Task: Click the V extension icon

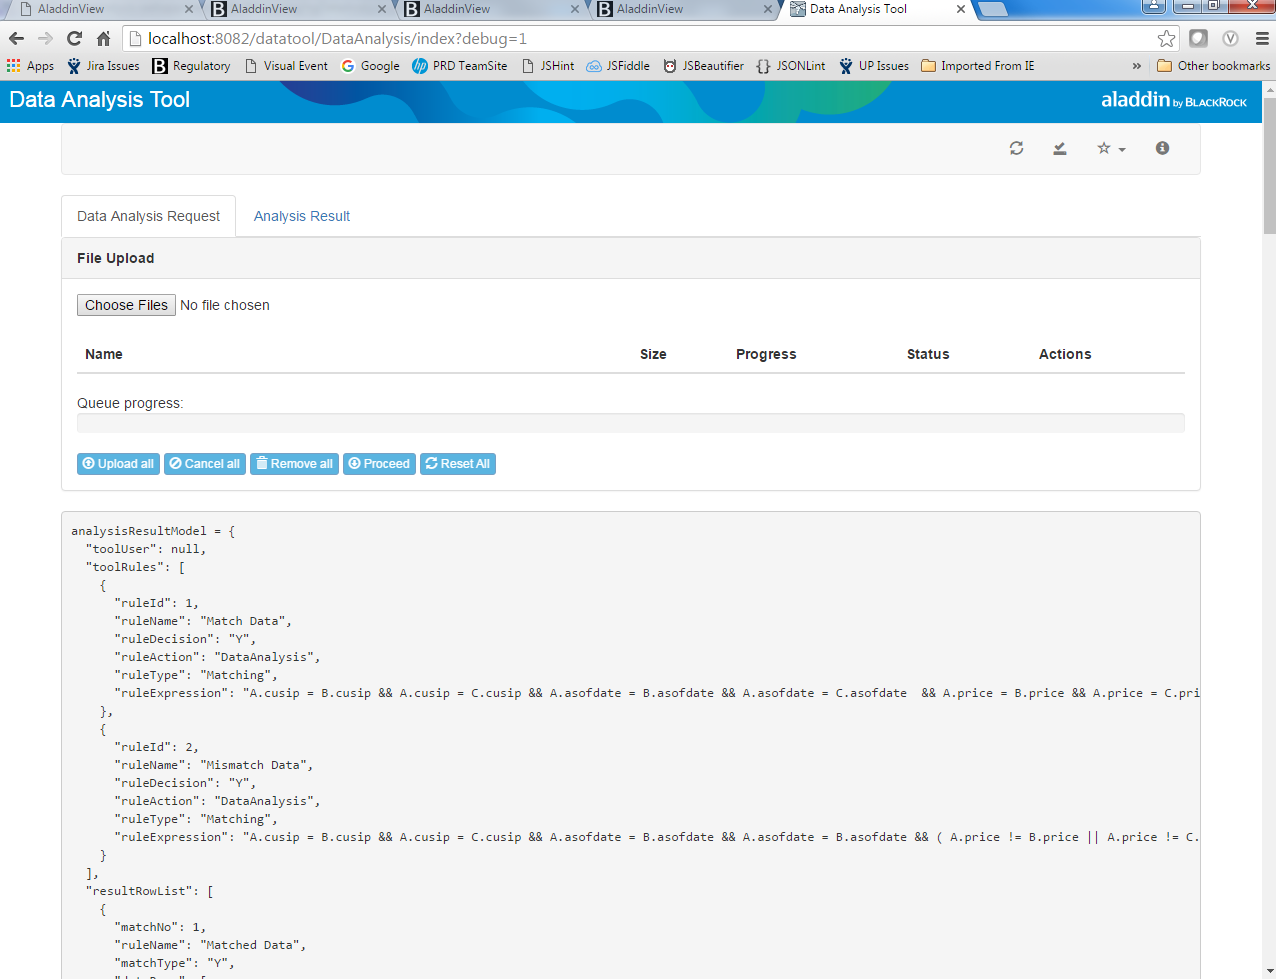Action: tap(1230, 38)
